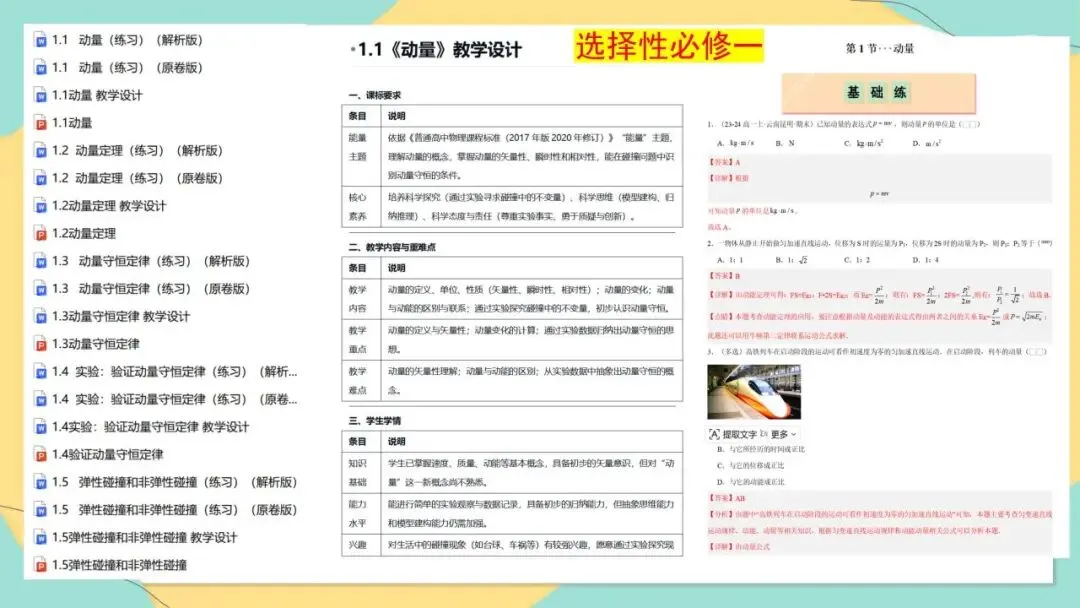Click question 1 answer 【答案】A
Viewport: 1080px width, 608px height.
725,163
